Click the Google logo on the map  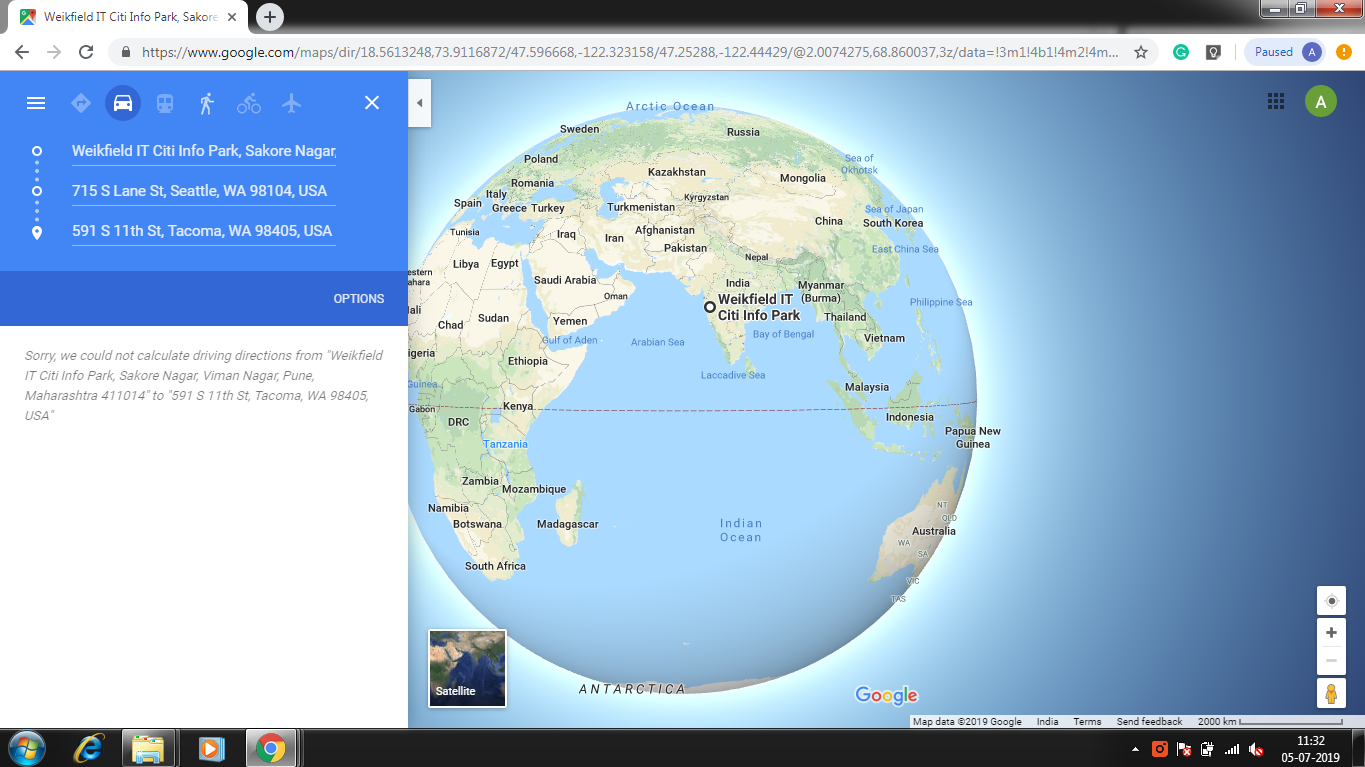tap(886, 695)
